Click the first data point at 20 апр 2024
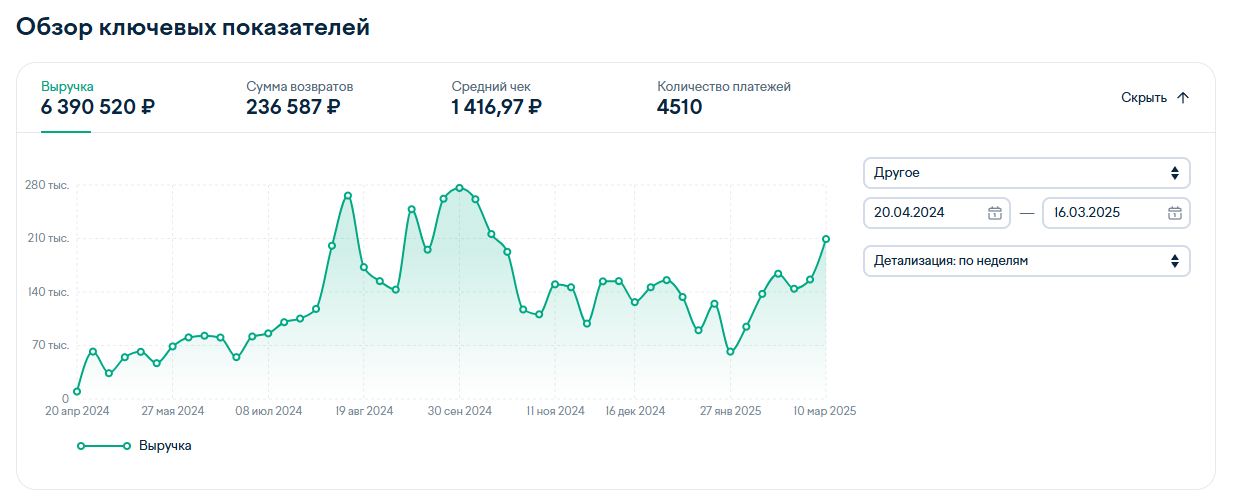Screen dimensions: 1235x497 77,392
